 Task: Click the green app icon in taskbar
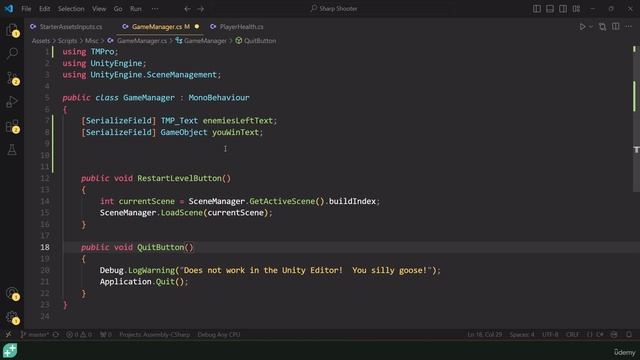point(10,350)
